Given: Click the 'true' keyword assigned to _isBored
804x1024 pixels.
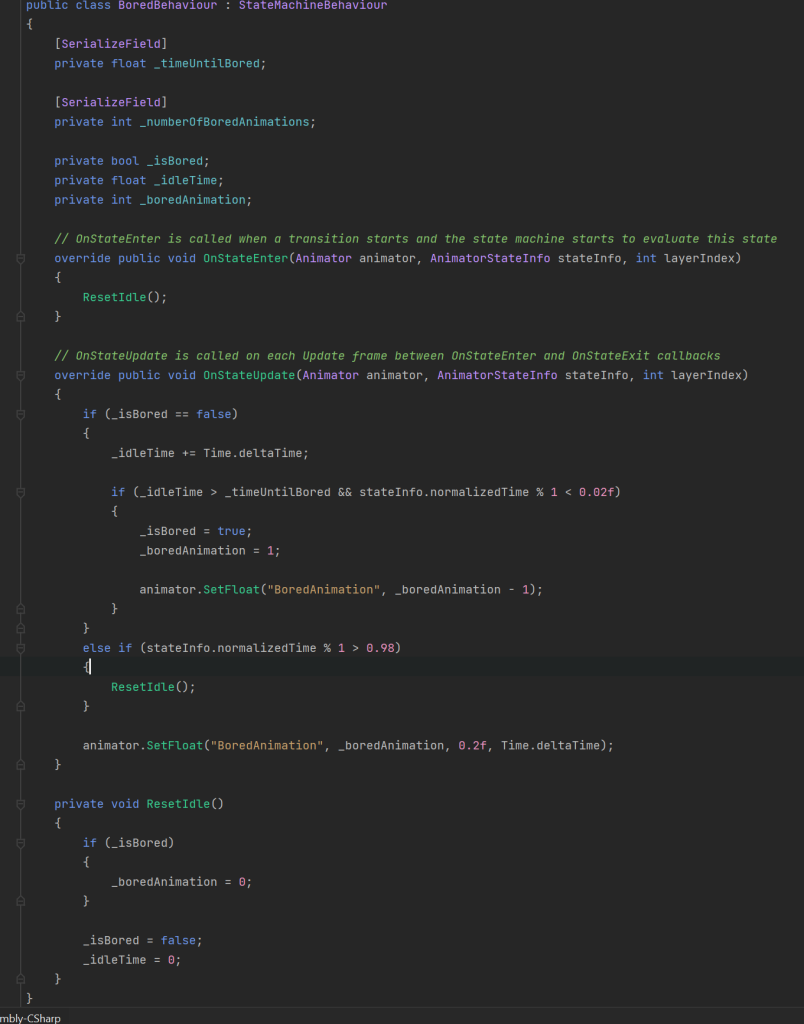Looking at the screenshot, I should point(231,532).
